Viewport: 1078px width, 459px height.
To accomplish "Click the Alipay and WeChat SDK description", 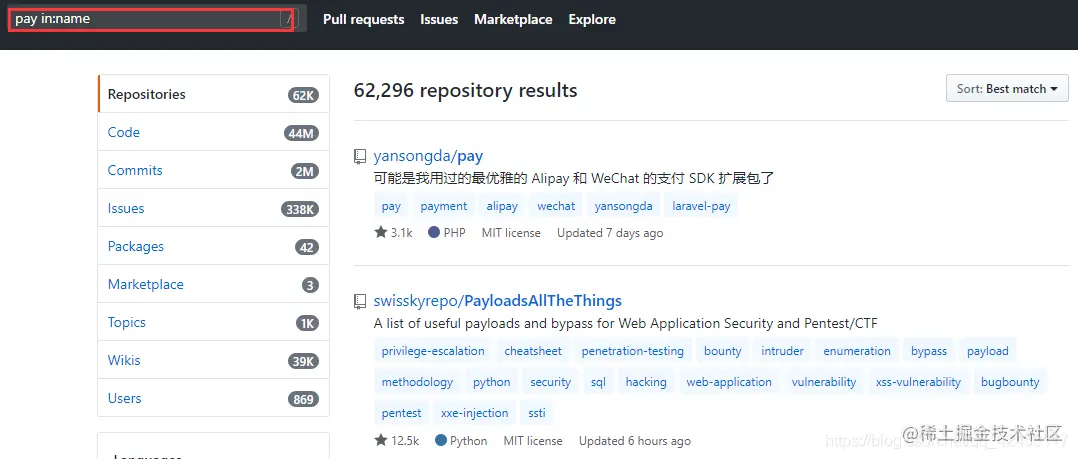I will coord(574,179).
